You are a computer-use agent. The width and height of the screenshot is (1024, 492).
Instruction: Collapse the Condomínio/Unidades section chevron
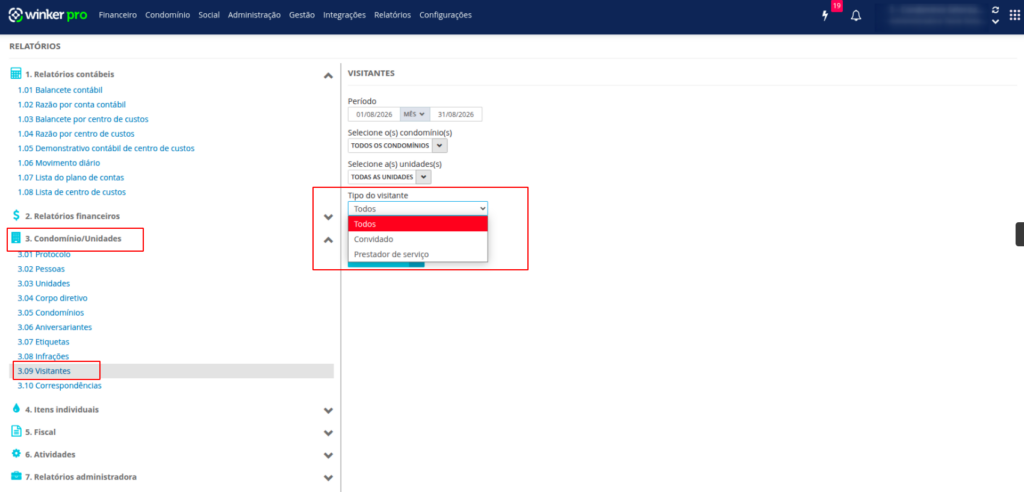tap(328, 240)
